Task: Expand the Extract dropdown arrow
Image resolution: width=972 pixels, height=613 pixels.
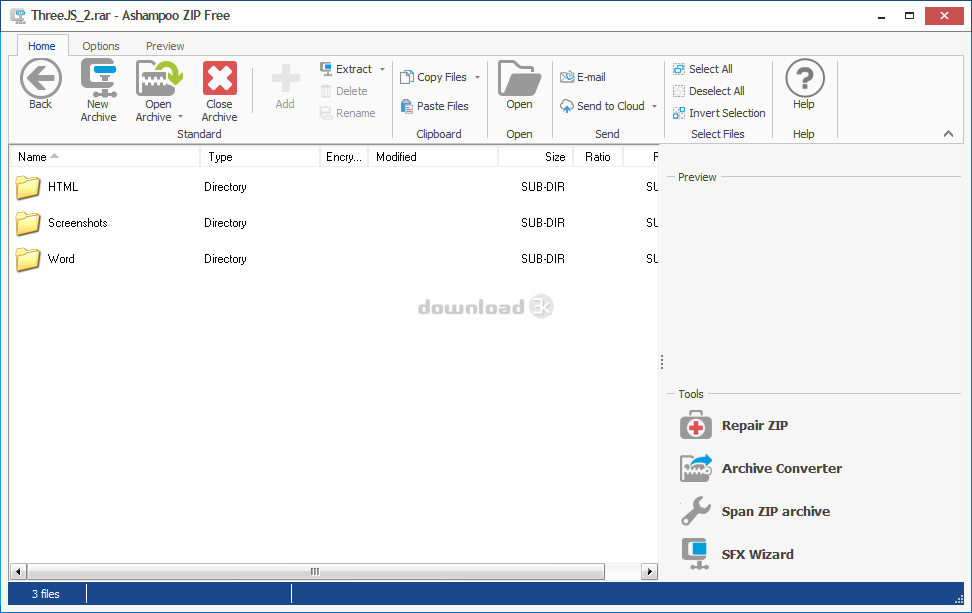Action: pyautogui.click(x=382, y=68)
